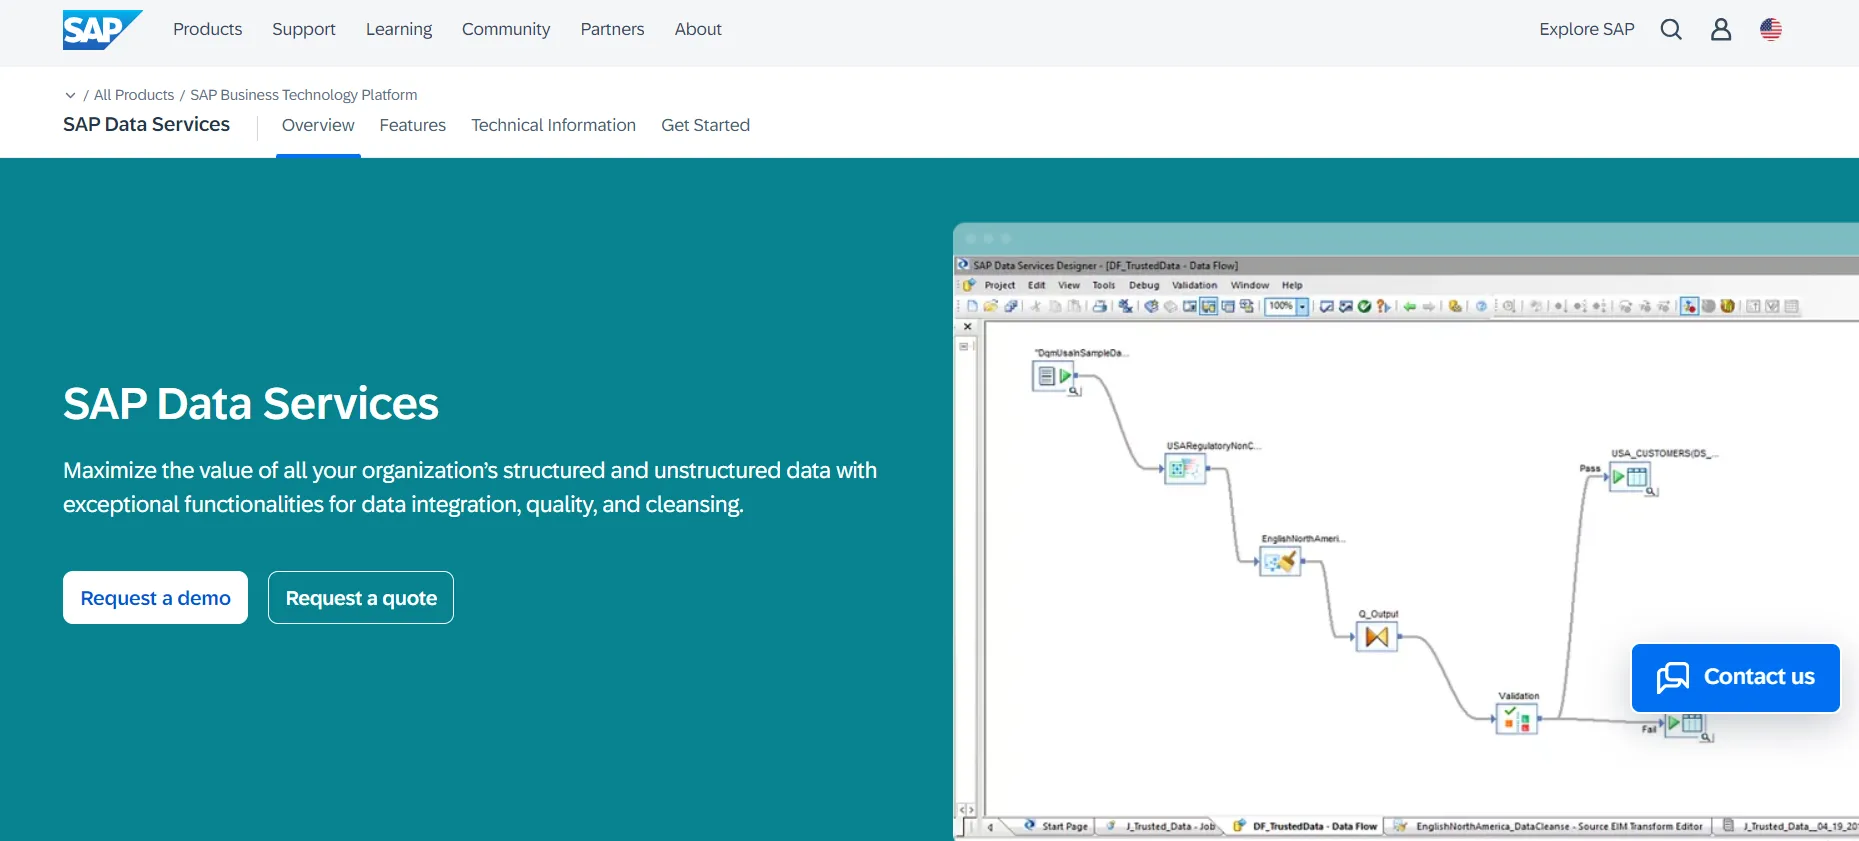Open the Support menu
Viewport: 1859px width, 841px height.
tap(304, 29)
